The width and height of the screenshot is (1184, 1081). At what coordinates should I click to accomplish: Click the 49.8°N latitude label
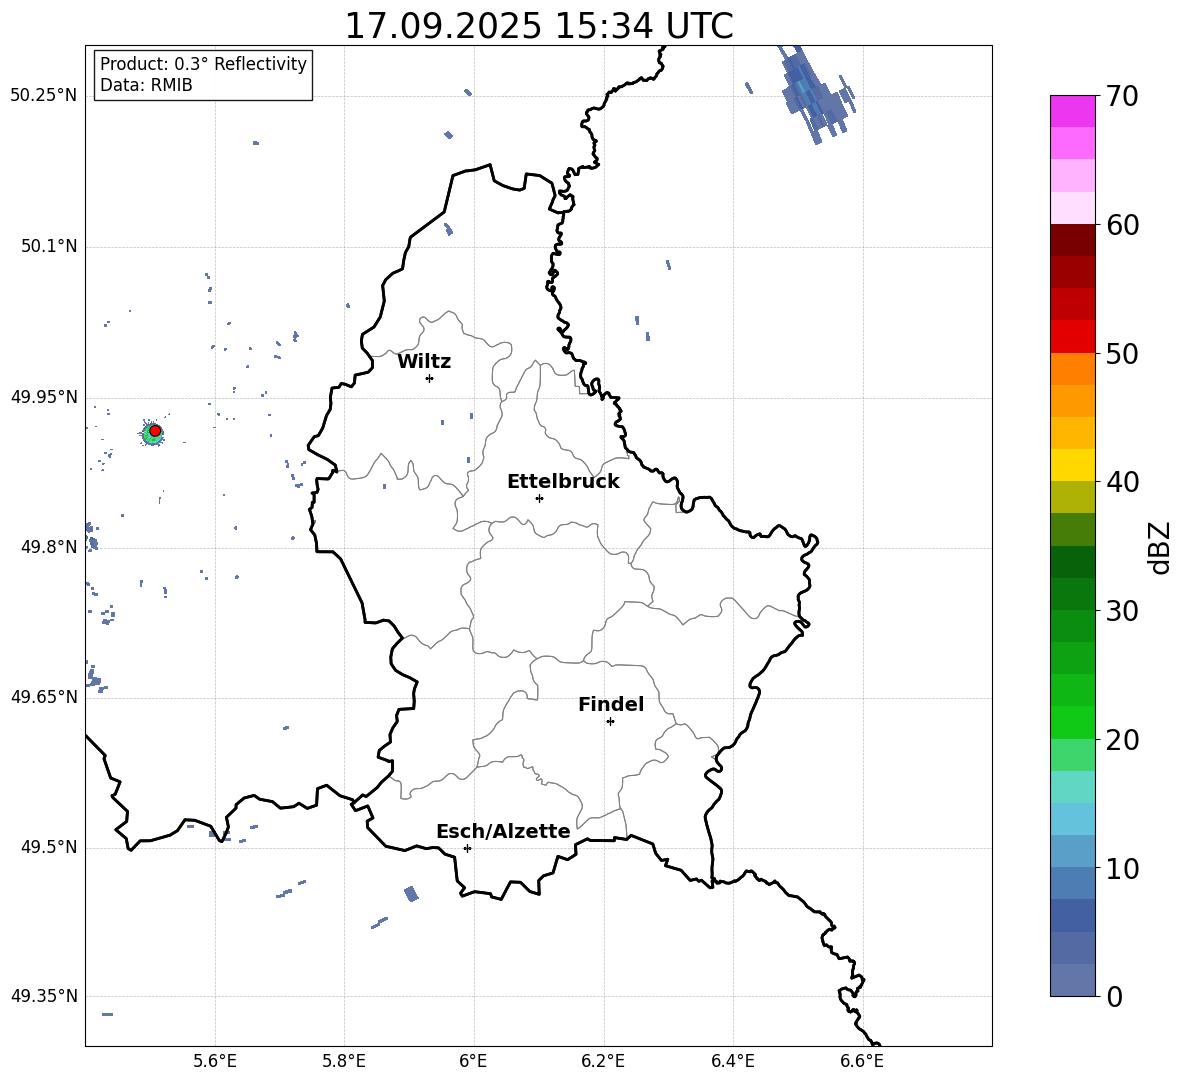coord(49,547)
